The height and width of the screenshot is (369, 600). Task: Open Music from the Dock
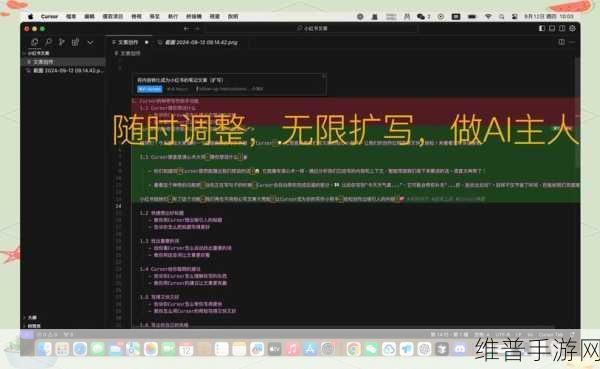point(292,349)
